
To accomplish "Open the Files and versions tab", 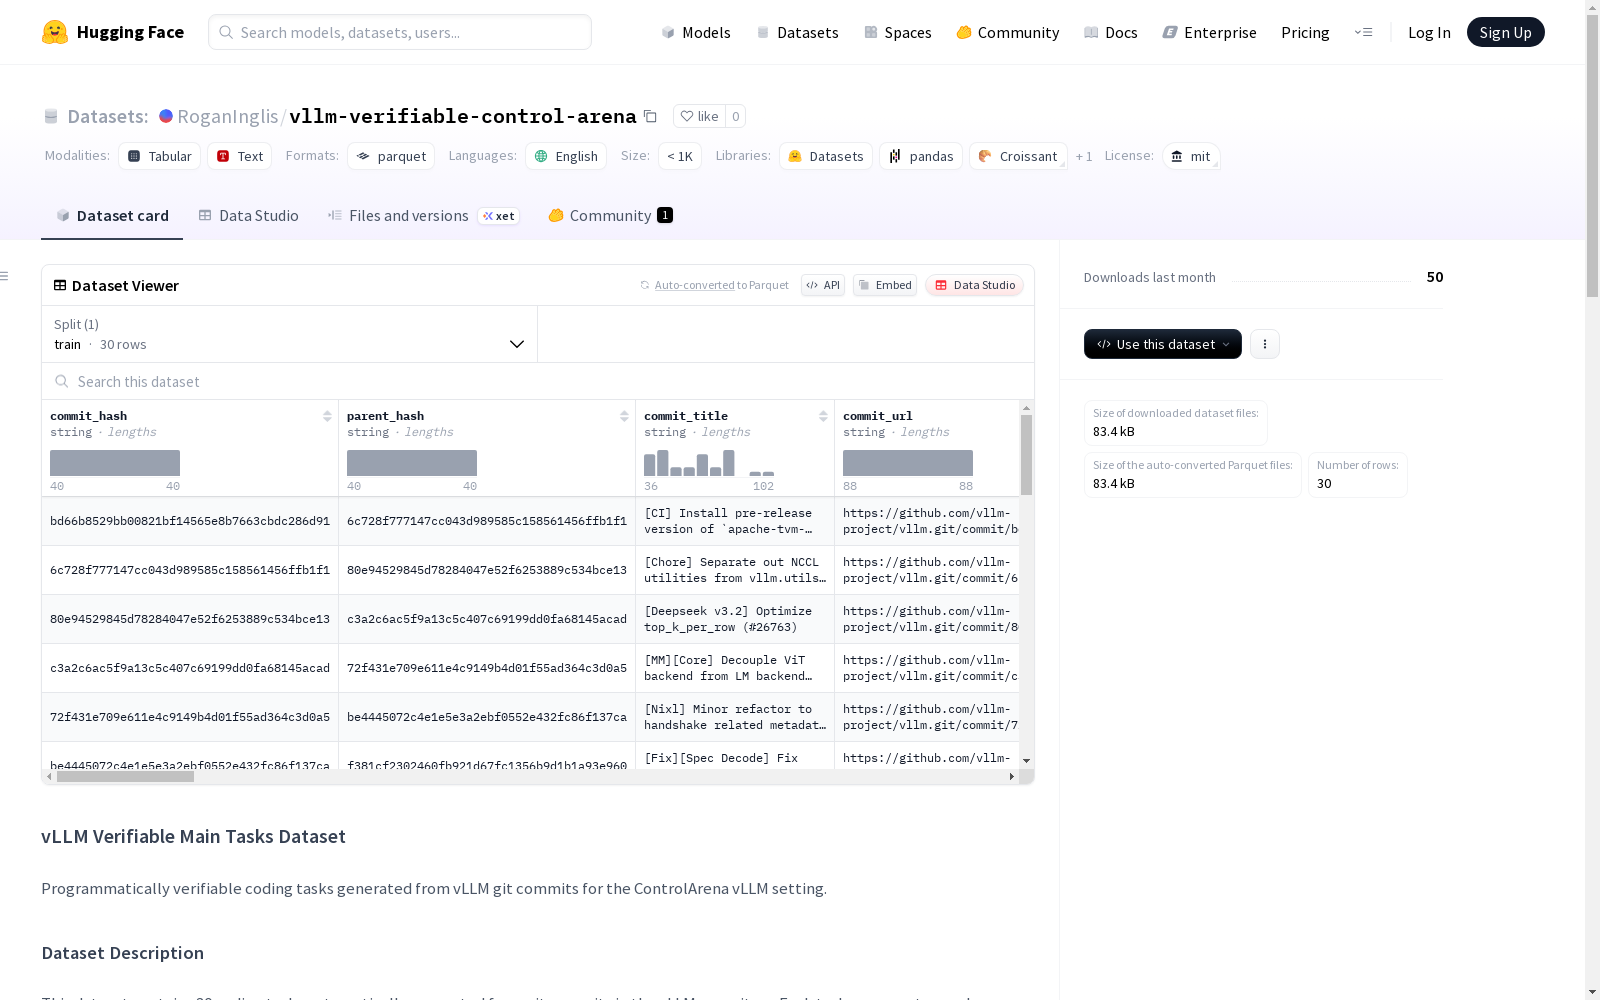I will point(423,215).
